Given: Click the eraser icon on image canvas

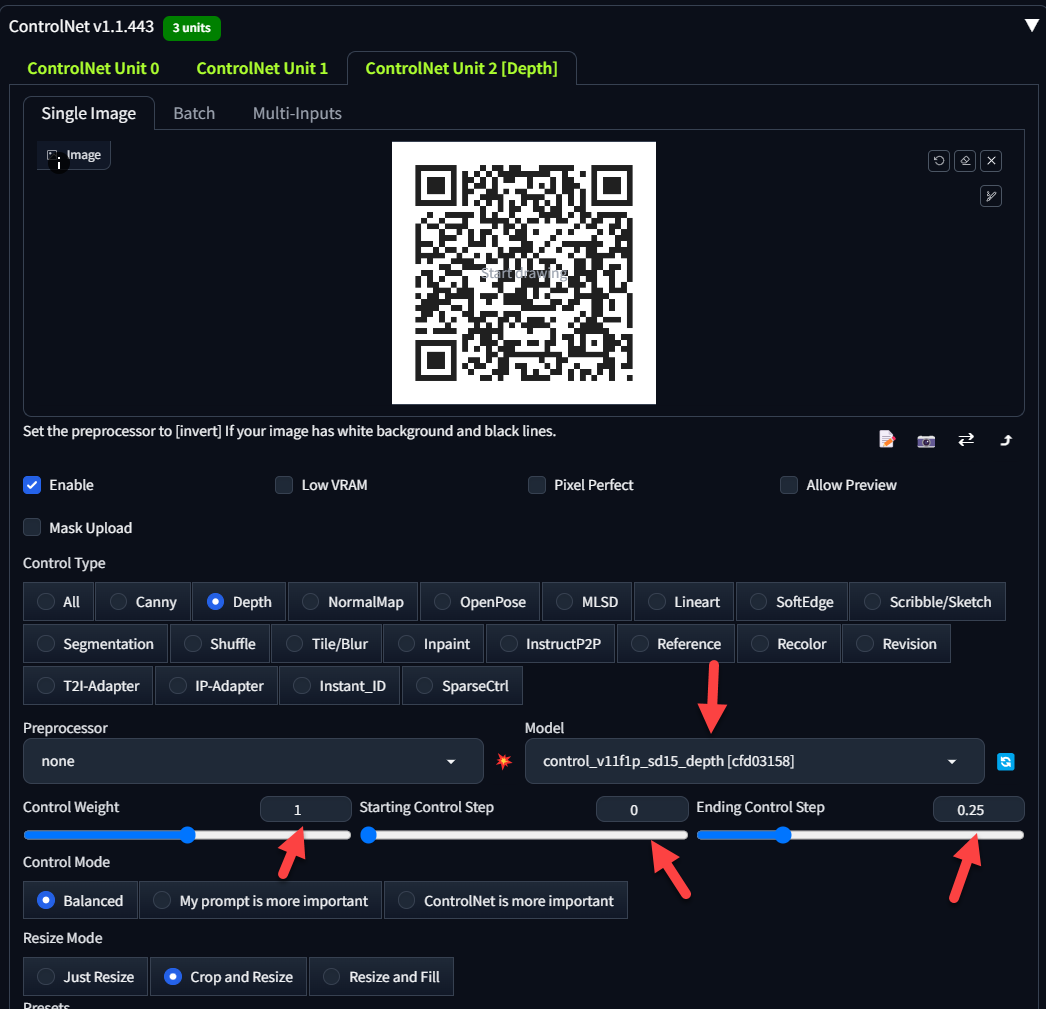Looking at the screenshot, I should pyautogui.click(x=965, y=161).
